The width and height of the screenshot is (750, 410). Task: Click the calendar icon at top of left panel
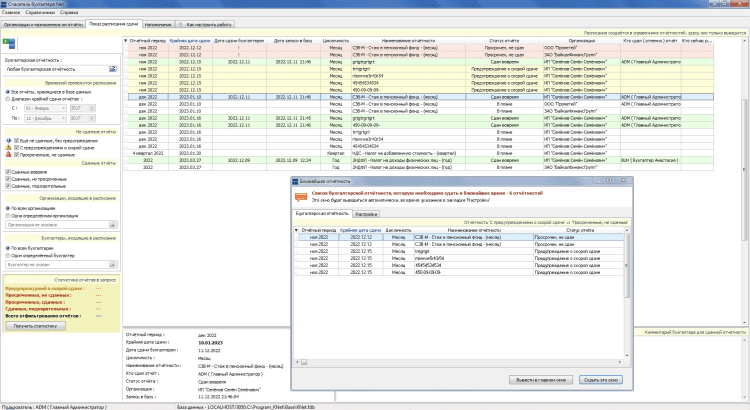pyautogui.click(x=10, y=44)
